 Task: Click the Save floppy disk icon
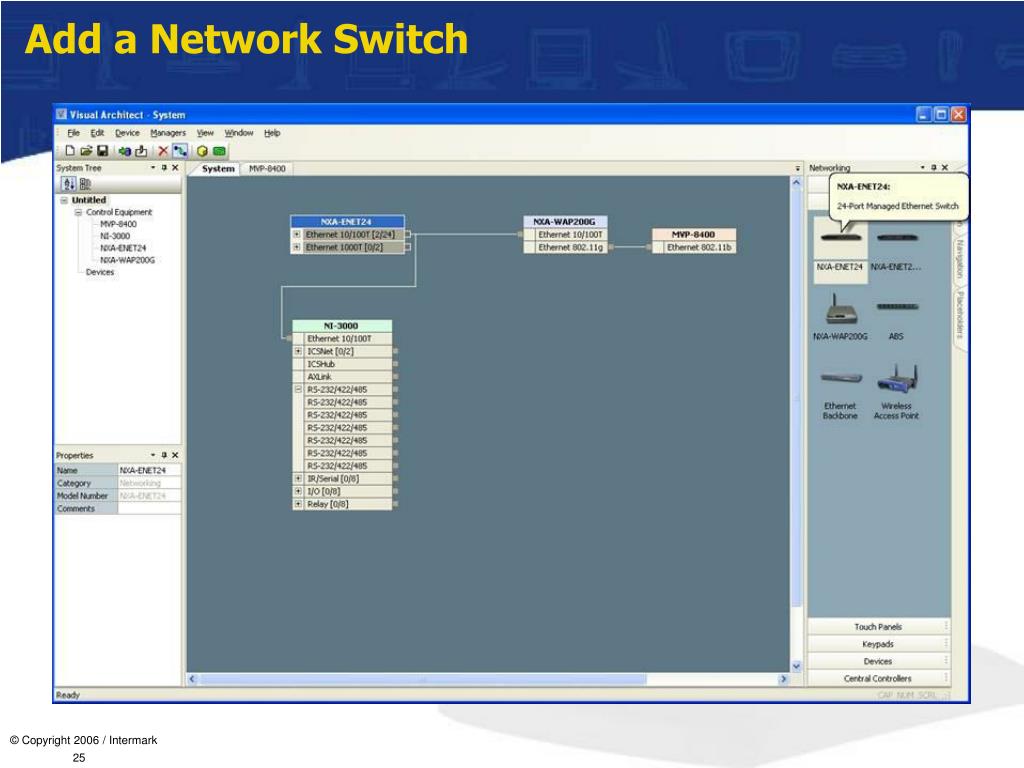[103, 151]
